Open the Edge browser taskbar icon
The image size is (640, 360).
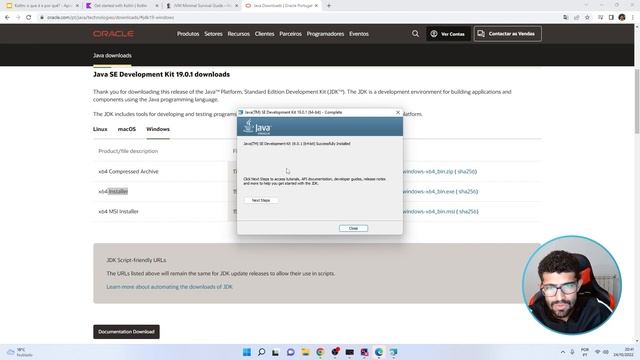point(379,352)
